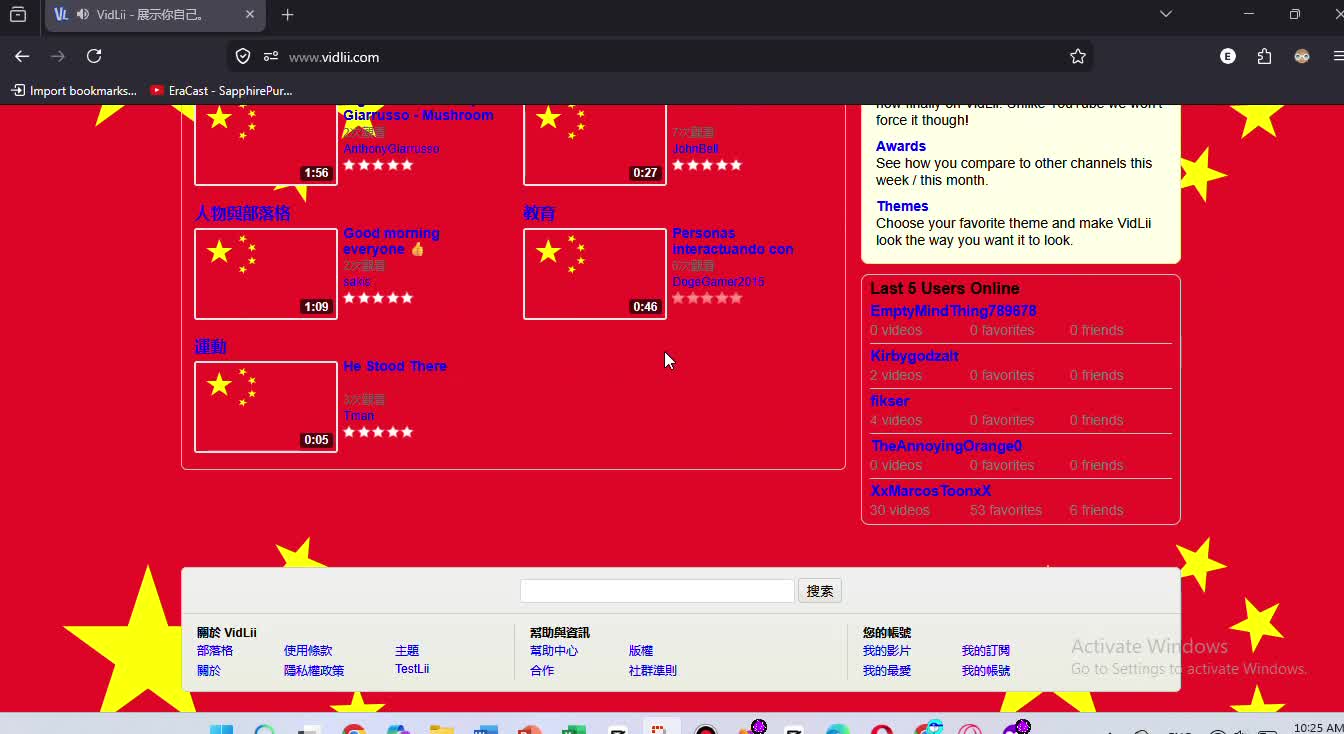Open the tracking protection shield
Screen dimensions: 1344x734
pyautogui.click(x=242, y=56)
